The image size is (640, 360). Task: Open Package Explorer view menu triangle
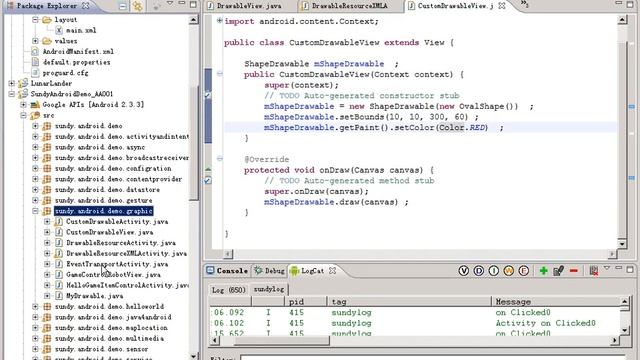pyautogui.click(x=170, y=4)
